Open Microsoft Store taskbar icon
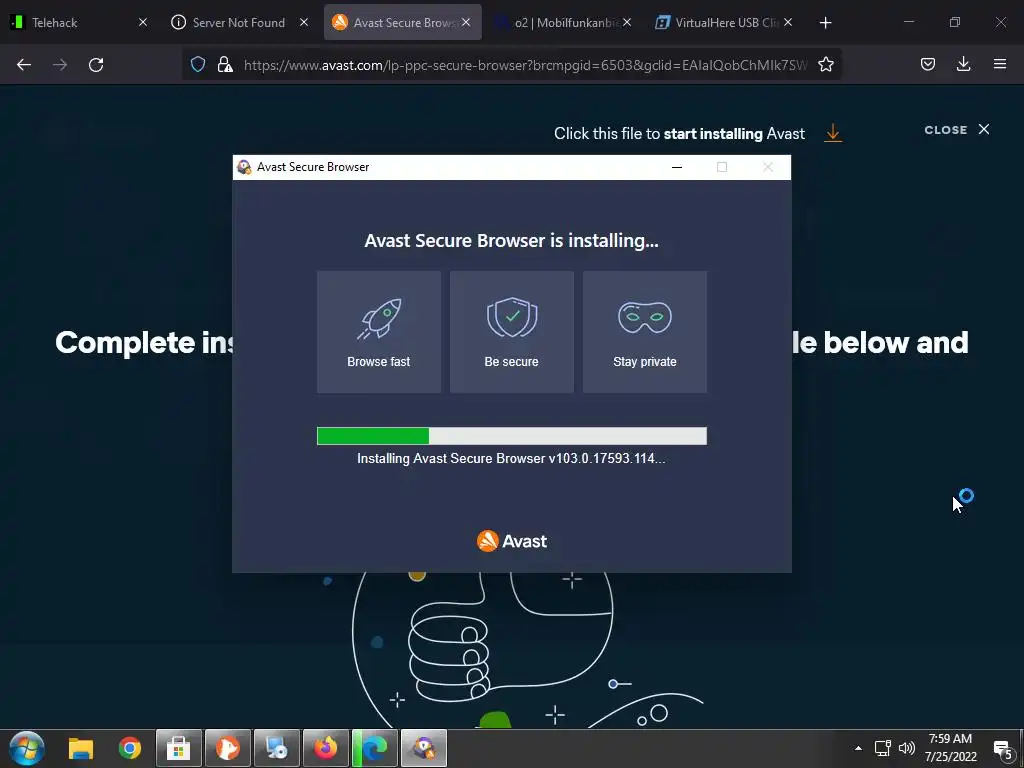The image size is (1024, 768). click(x=178, y=748)
